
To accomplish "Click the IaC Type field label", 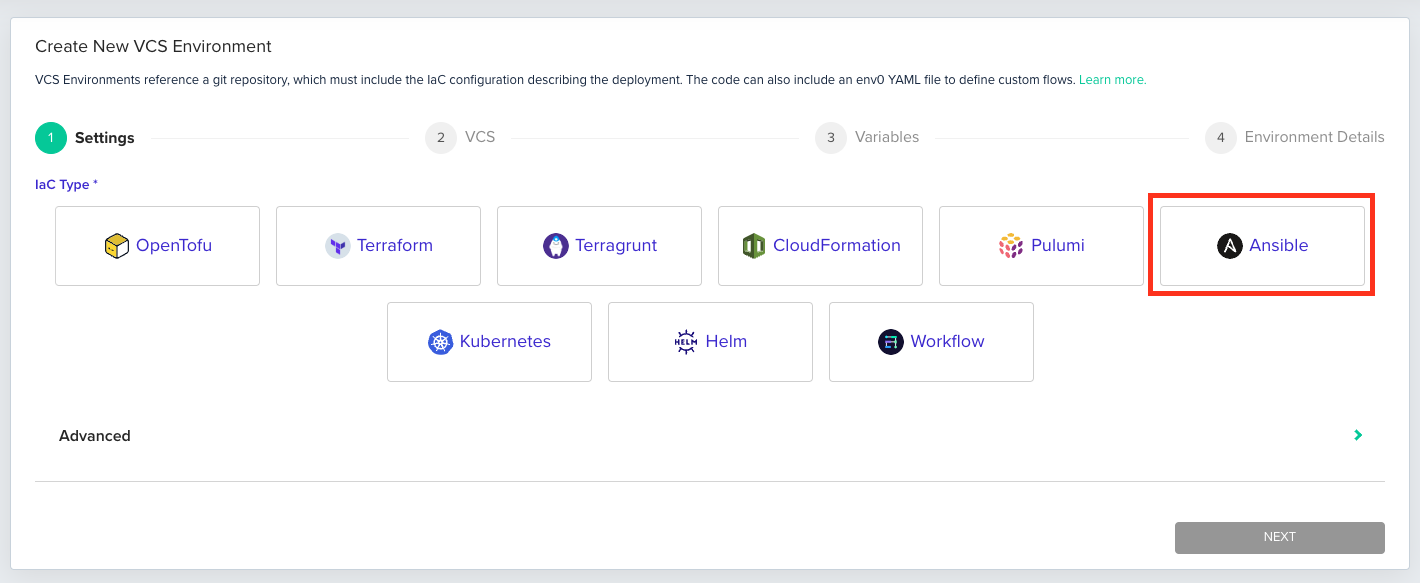I will 67,185.
